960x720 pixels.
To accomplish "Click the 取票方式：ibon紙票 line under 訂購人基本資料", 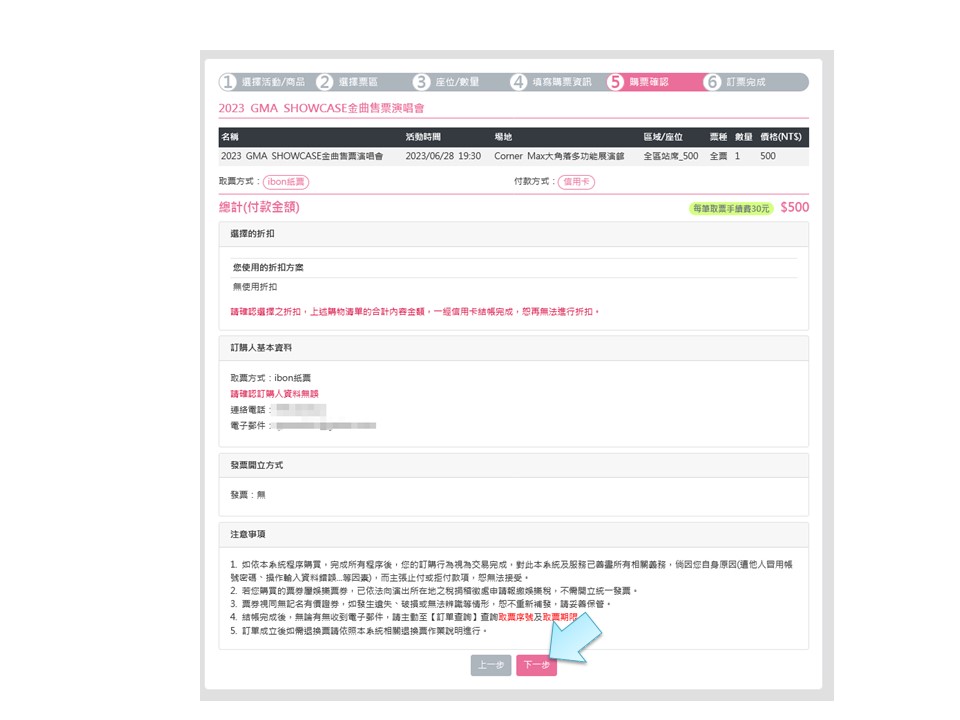I will point(271,378).
